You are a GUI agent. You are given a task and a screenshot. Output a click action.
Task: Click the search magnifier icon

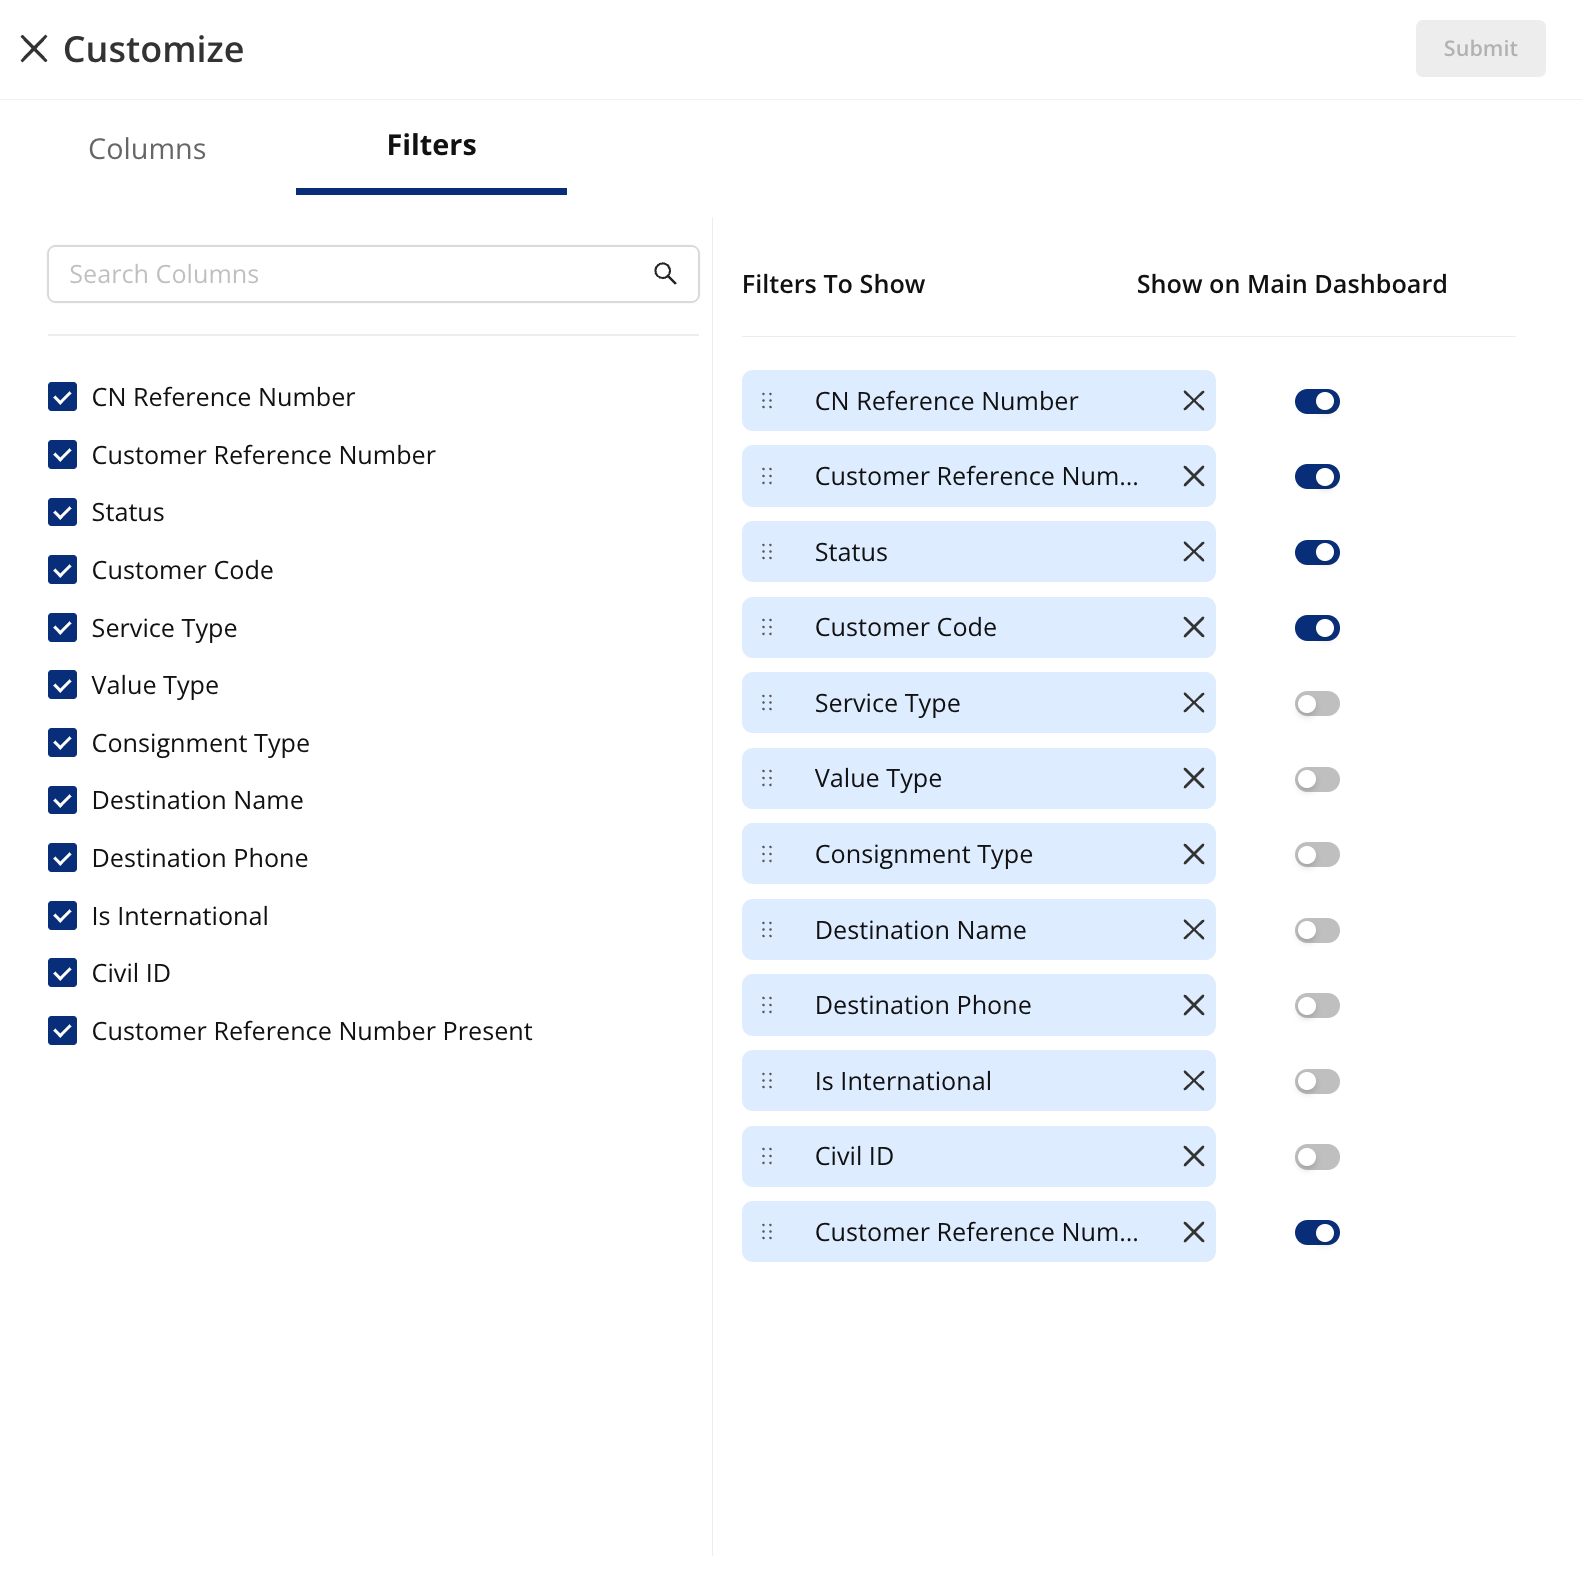click(665, 273)
